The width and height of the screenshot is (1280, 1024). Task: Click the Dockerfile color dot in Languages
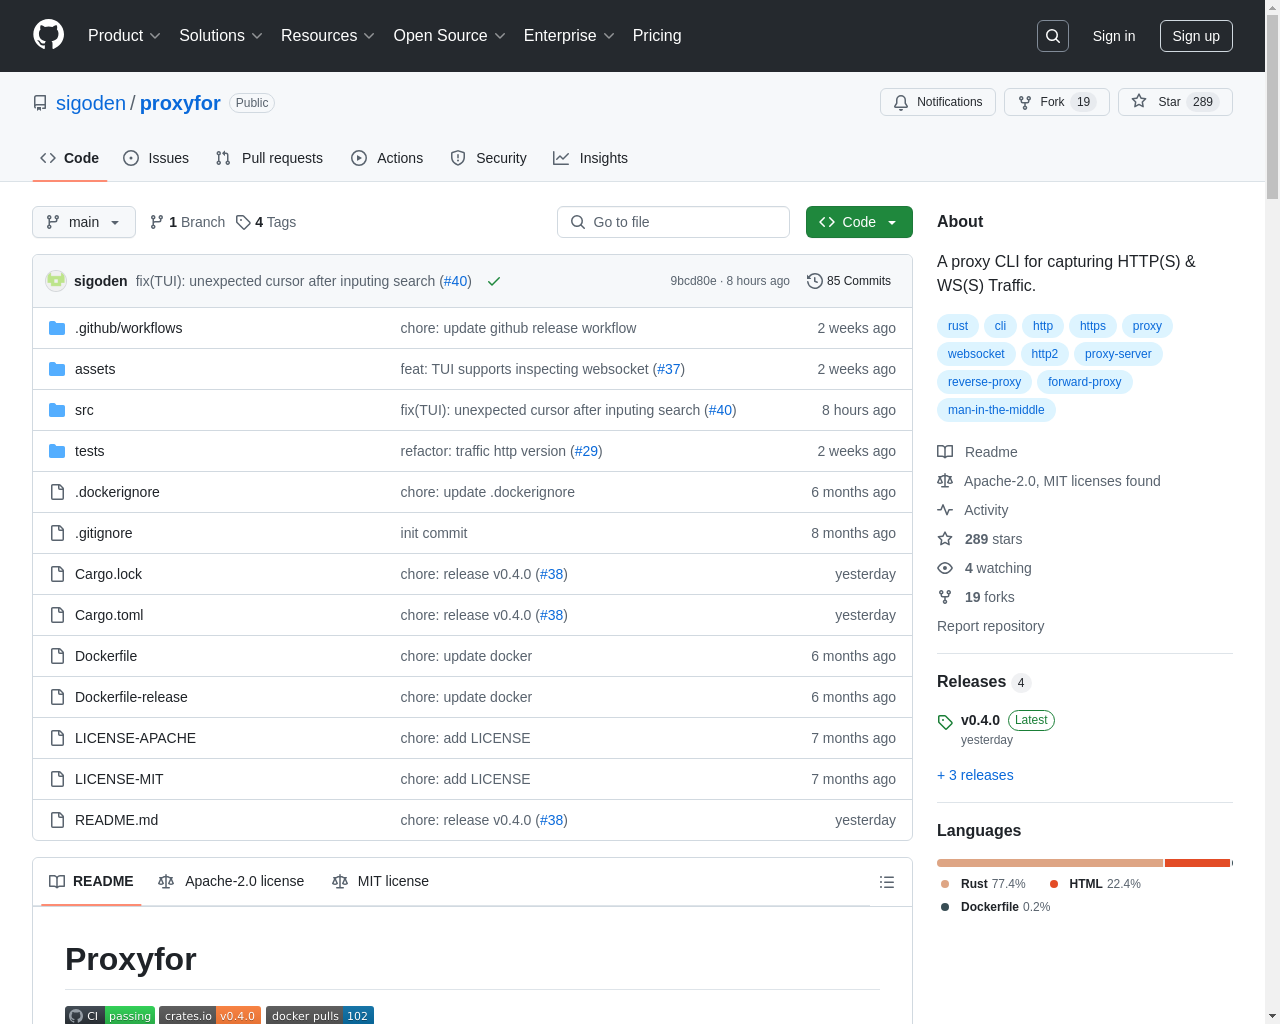[945, 907]
